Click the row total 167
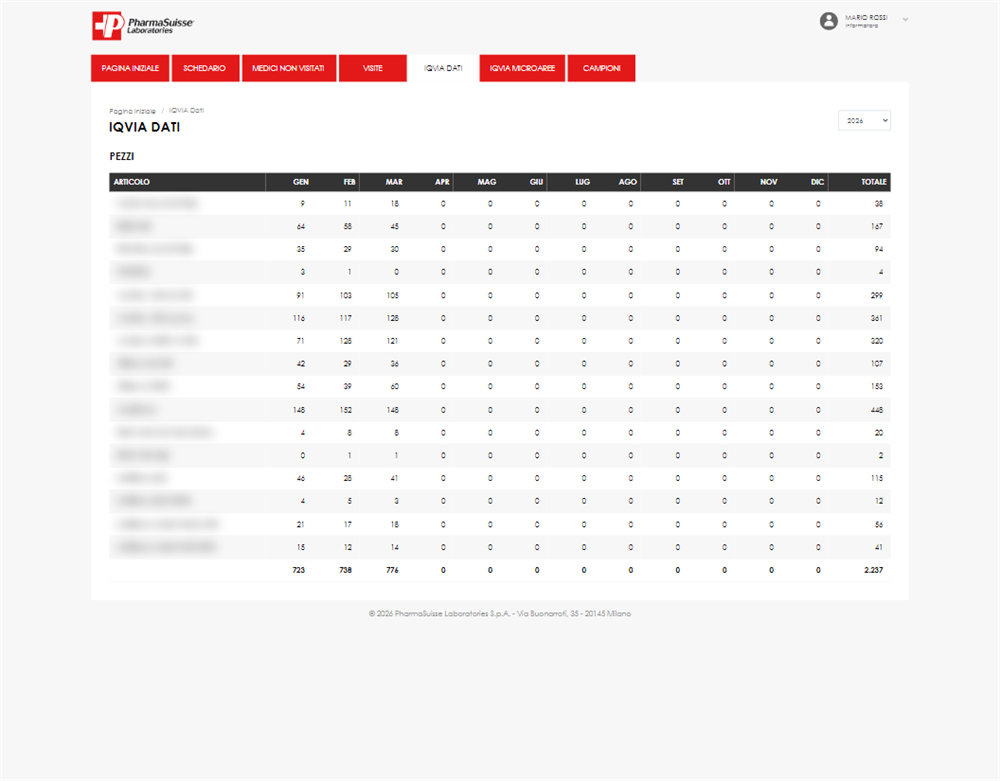Image resolution: width=1000 pixels, height=781 pixels. click(877, 226)
